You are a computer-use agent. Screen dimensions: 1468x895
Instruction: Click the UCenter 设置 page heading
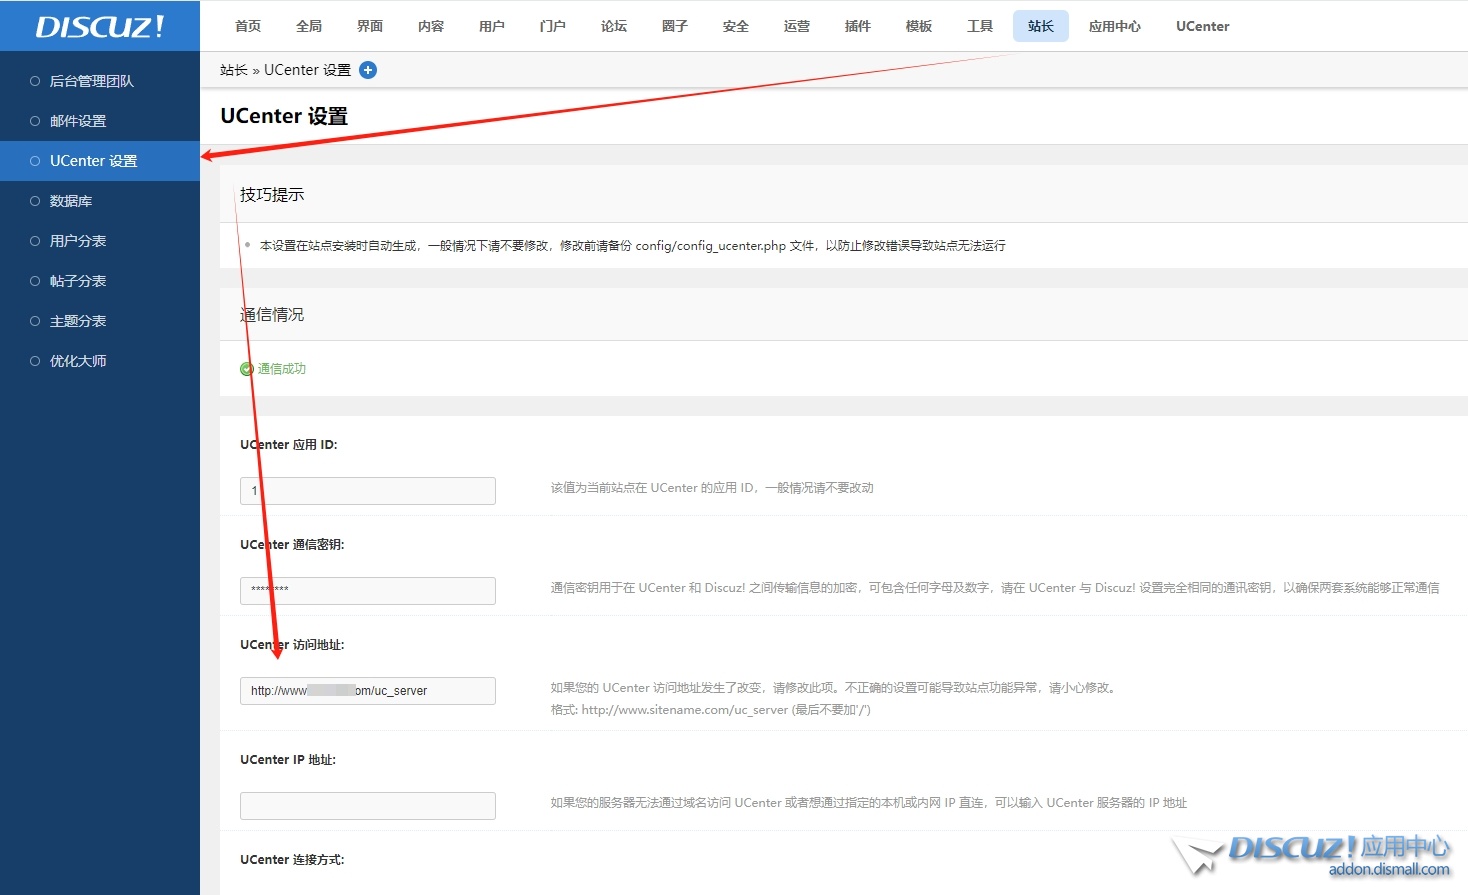(284, 116)
